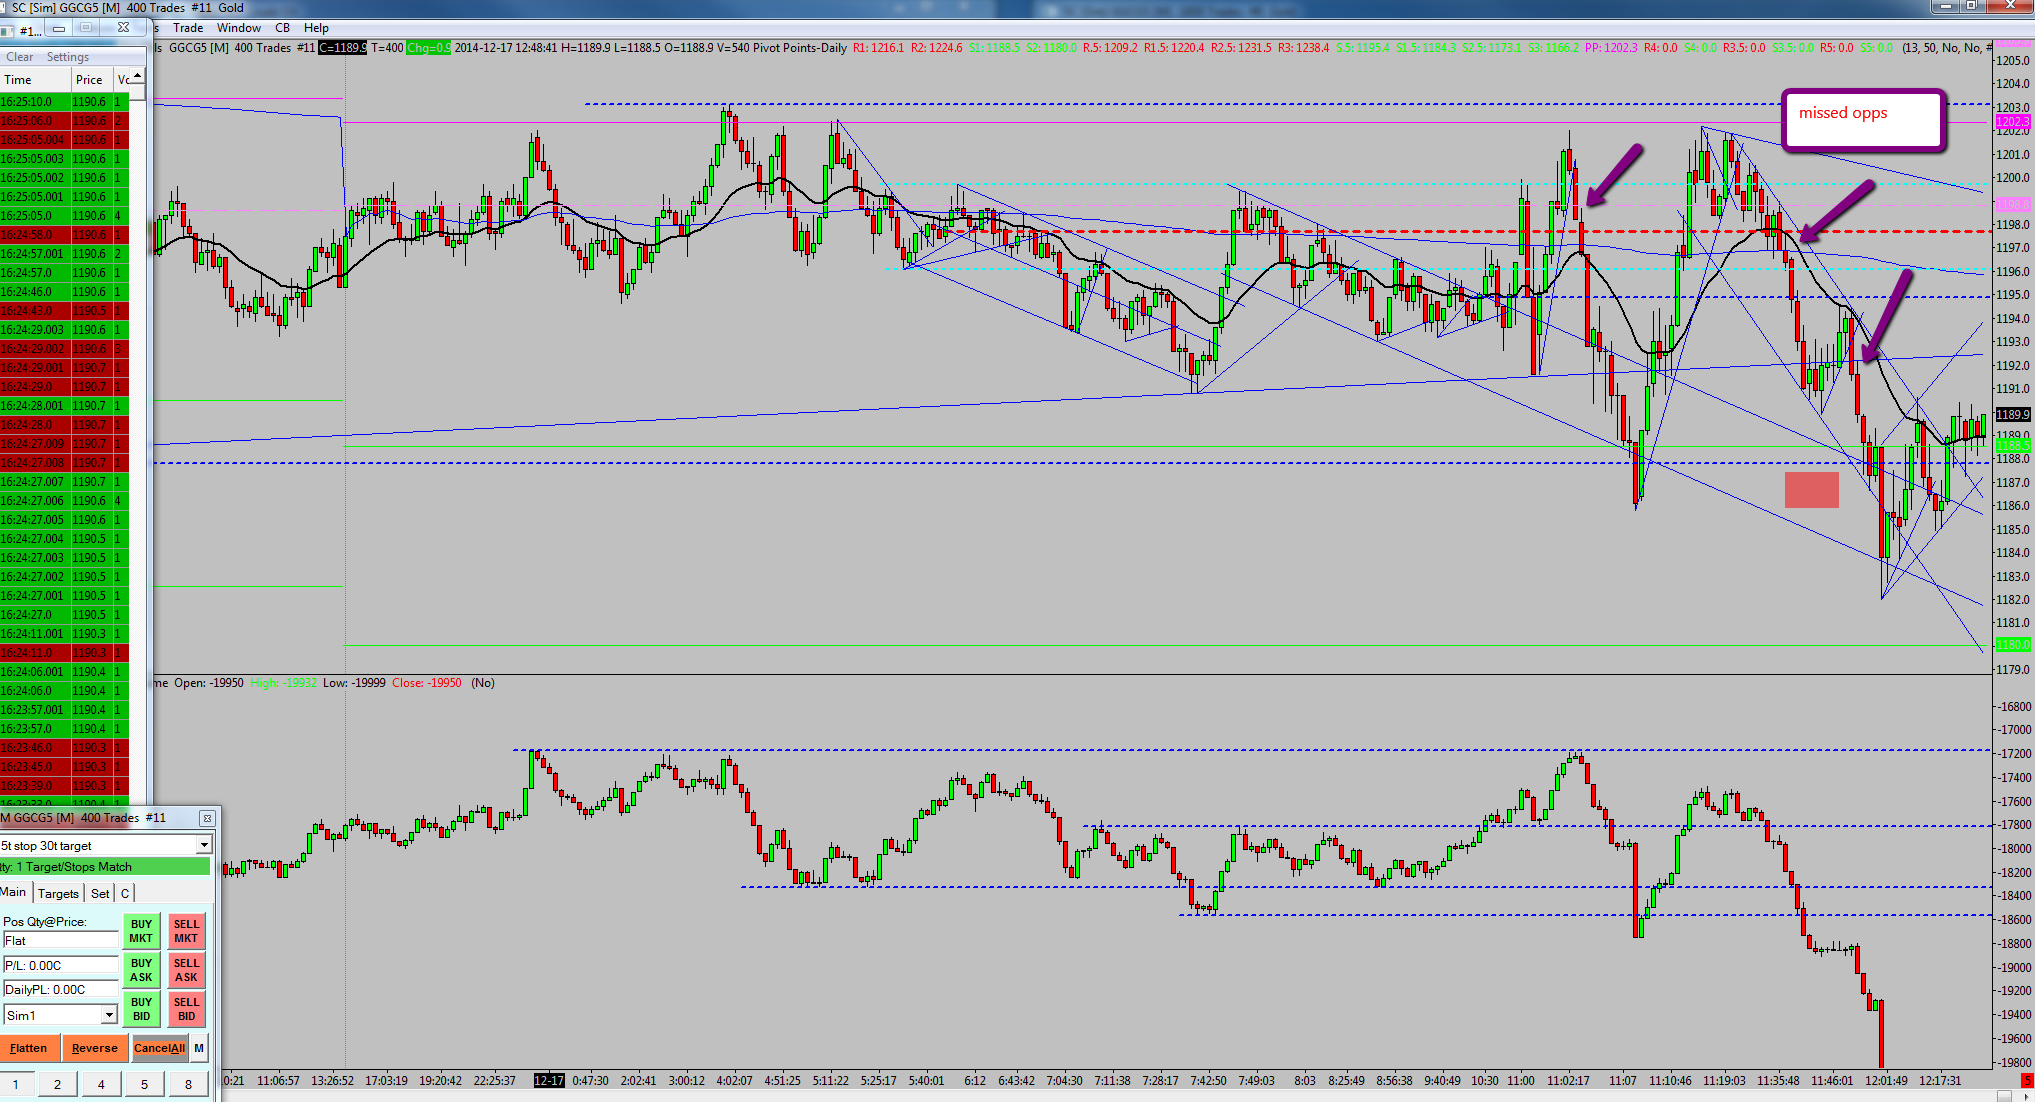Select the 16:24:58.0 trade row
The height and width of the screenshot is (1102, 2035).
coord(64,235)
